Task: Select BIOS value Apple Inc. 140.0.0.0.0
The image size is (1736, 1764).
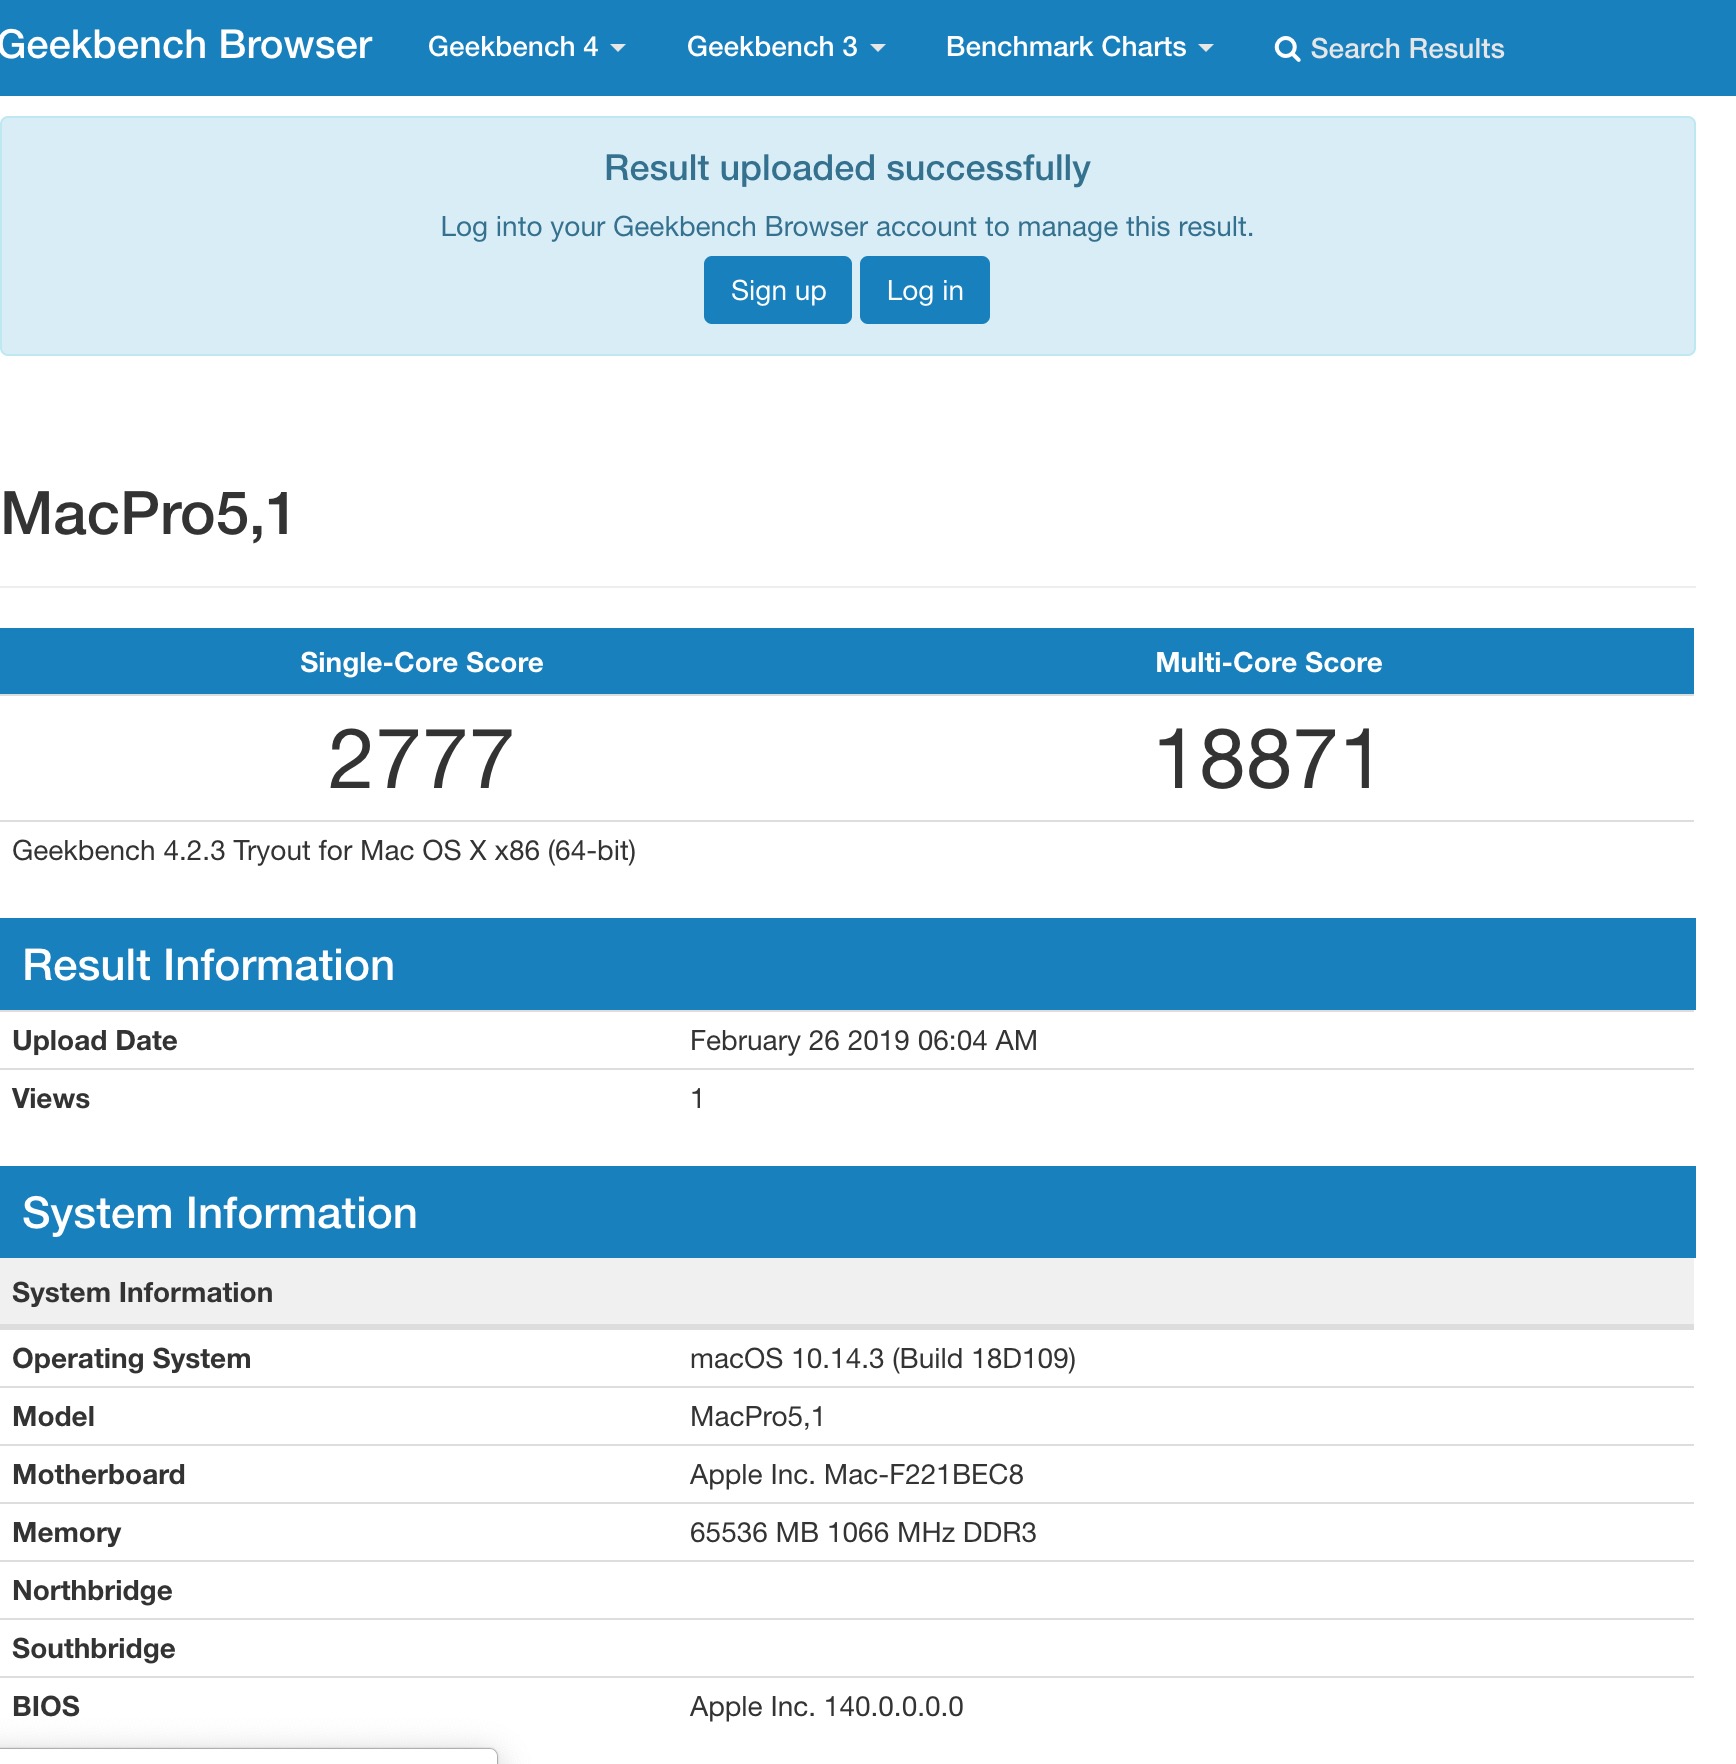Action: tap(827, 1707)
